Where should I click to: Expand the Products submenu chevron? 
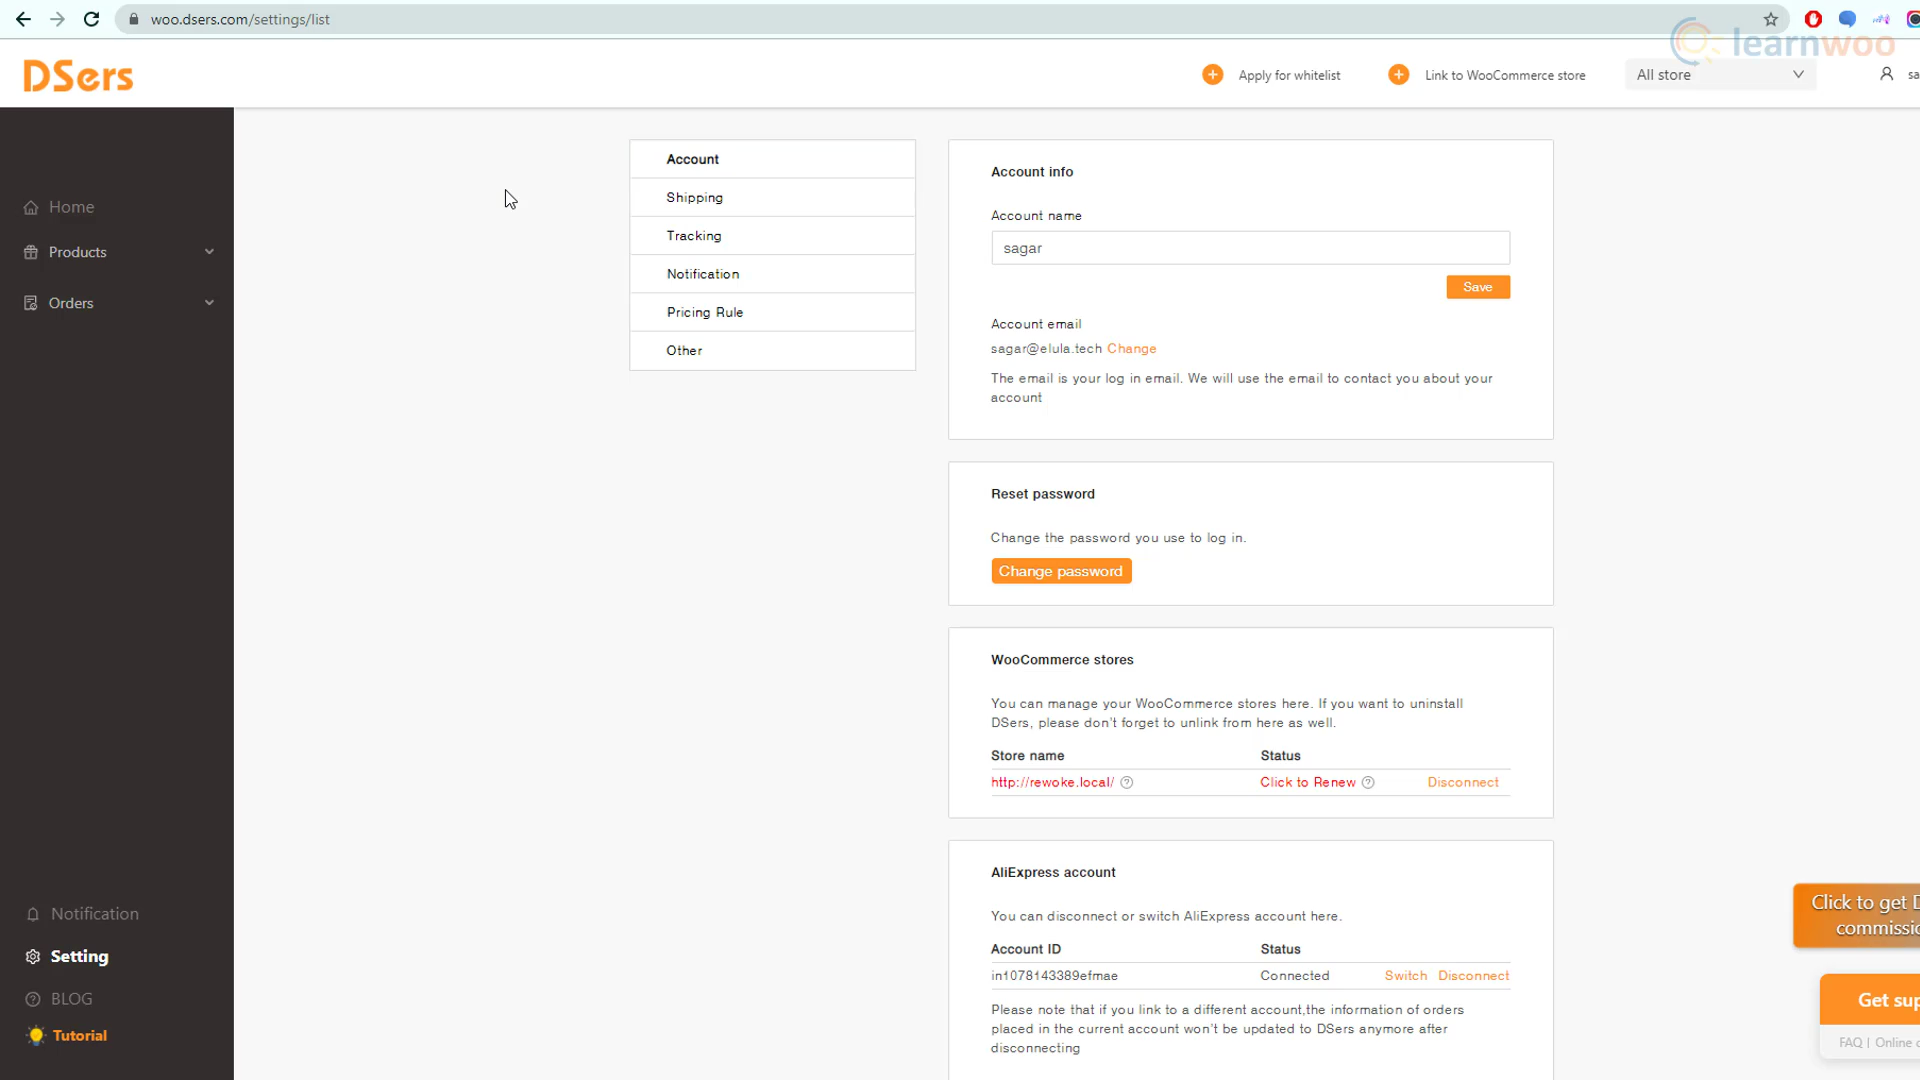pos(209,252)
